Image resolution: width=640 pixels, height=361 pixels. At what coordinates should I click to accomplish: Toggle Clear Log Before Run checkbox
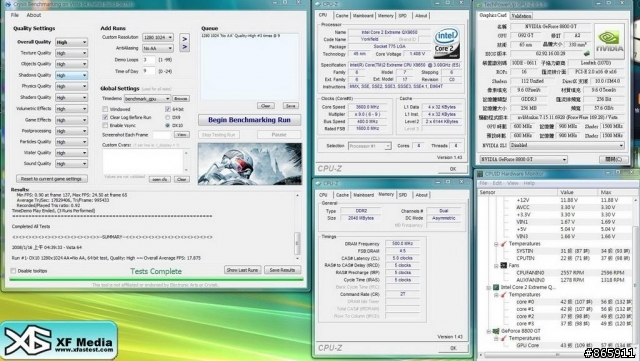tap(105, 117)
